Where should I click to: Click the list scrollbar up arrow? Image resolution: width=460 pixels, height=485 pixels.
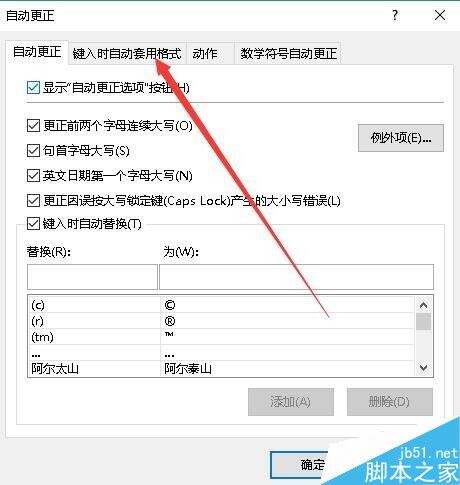coord(424,305)
